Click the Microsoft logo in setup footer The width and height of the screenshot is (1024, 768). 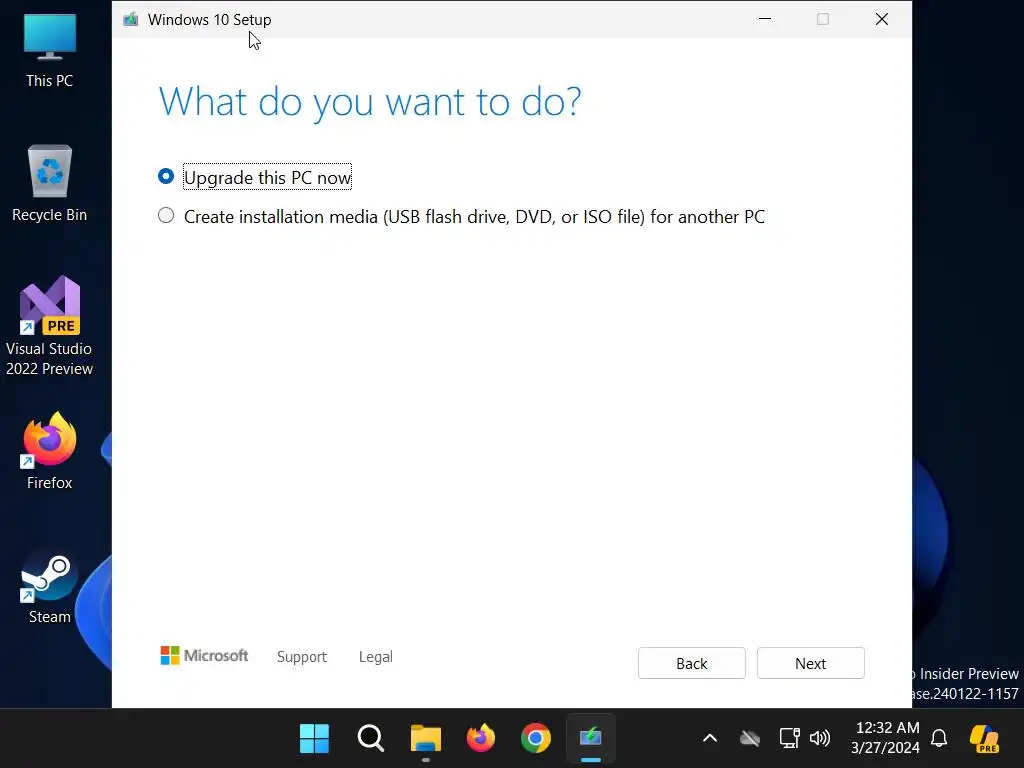click(x=204, y=655)
